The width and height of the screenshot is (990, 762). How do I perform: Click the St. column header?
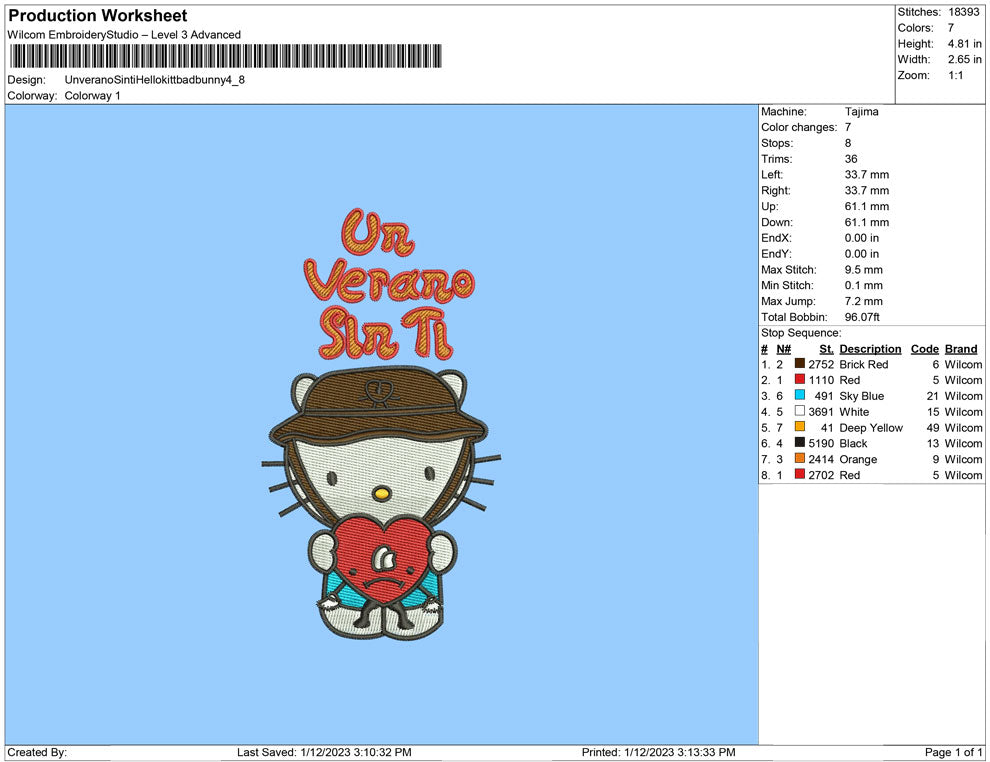tap(826, 349)
